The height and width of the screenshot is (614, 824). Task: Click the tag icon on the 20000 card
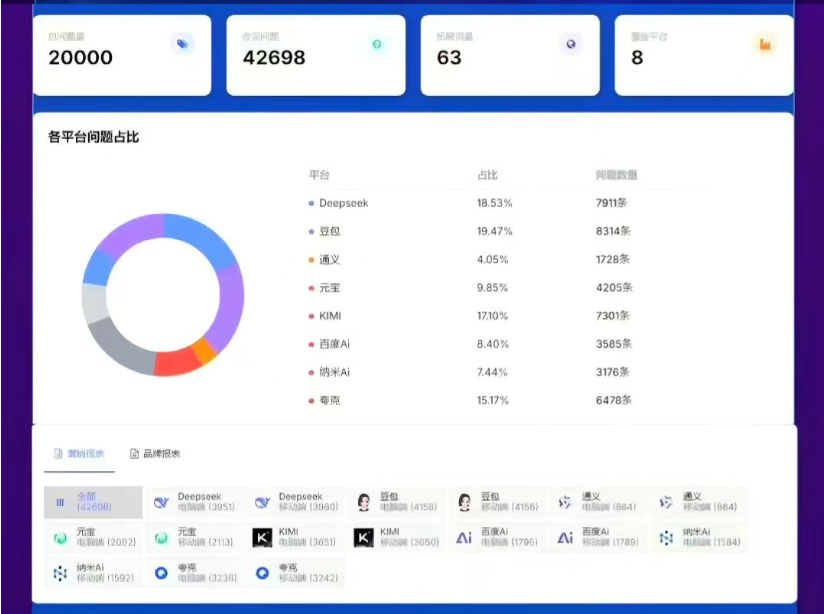(x=182, y=44)
